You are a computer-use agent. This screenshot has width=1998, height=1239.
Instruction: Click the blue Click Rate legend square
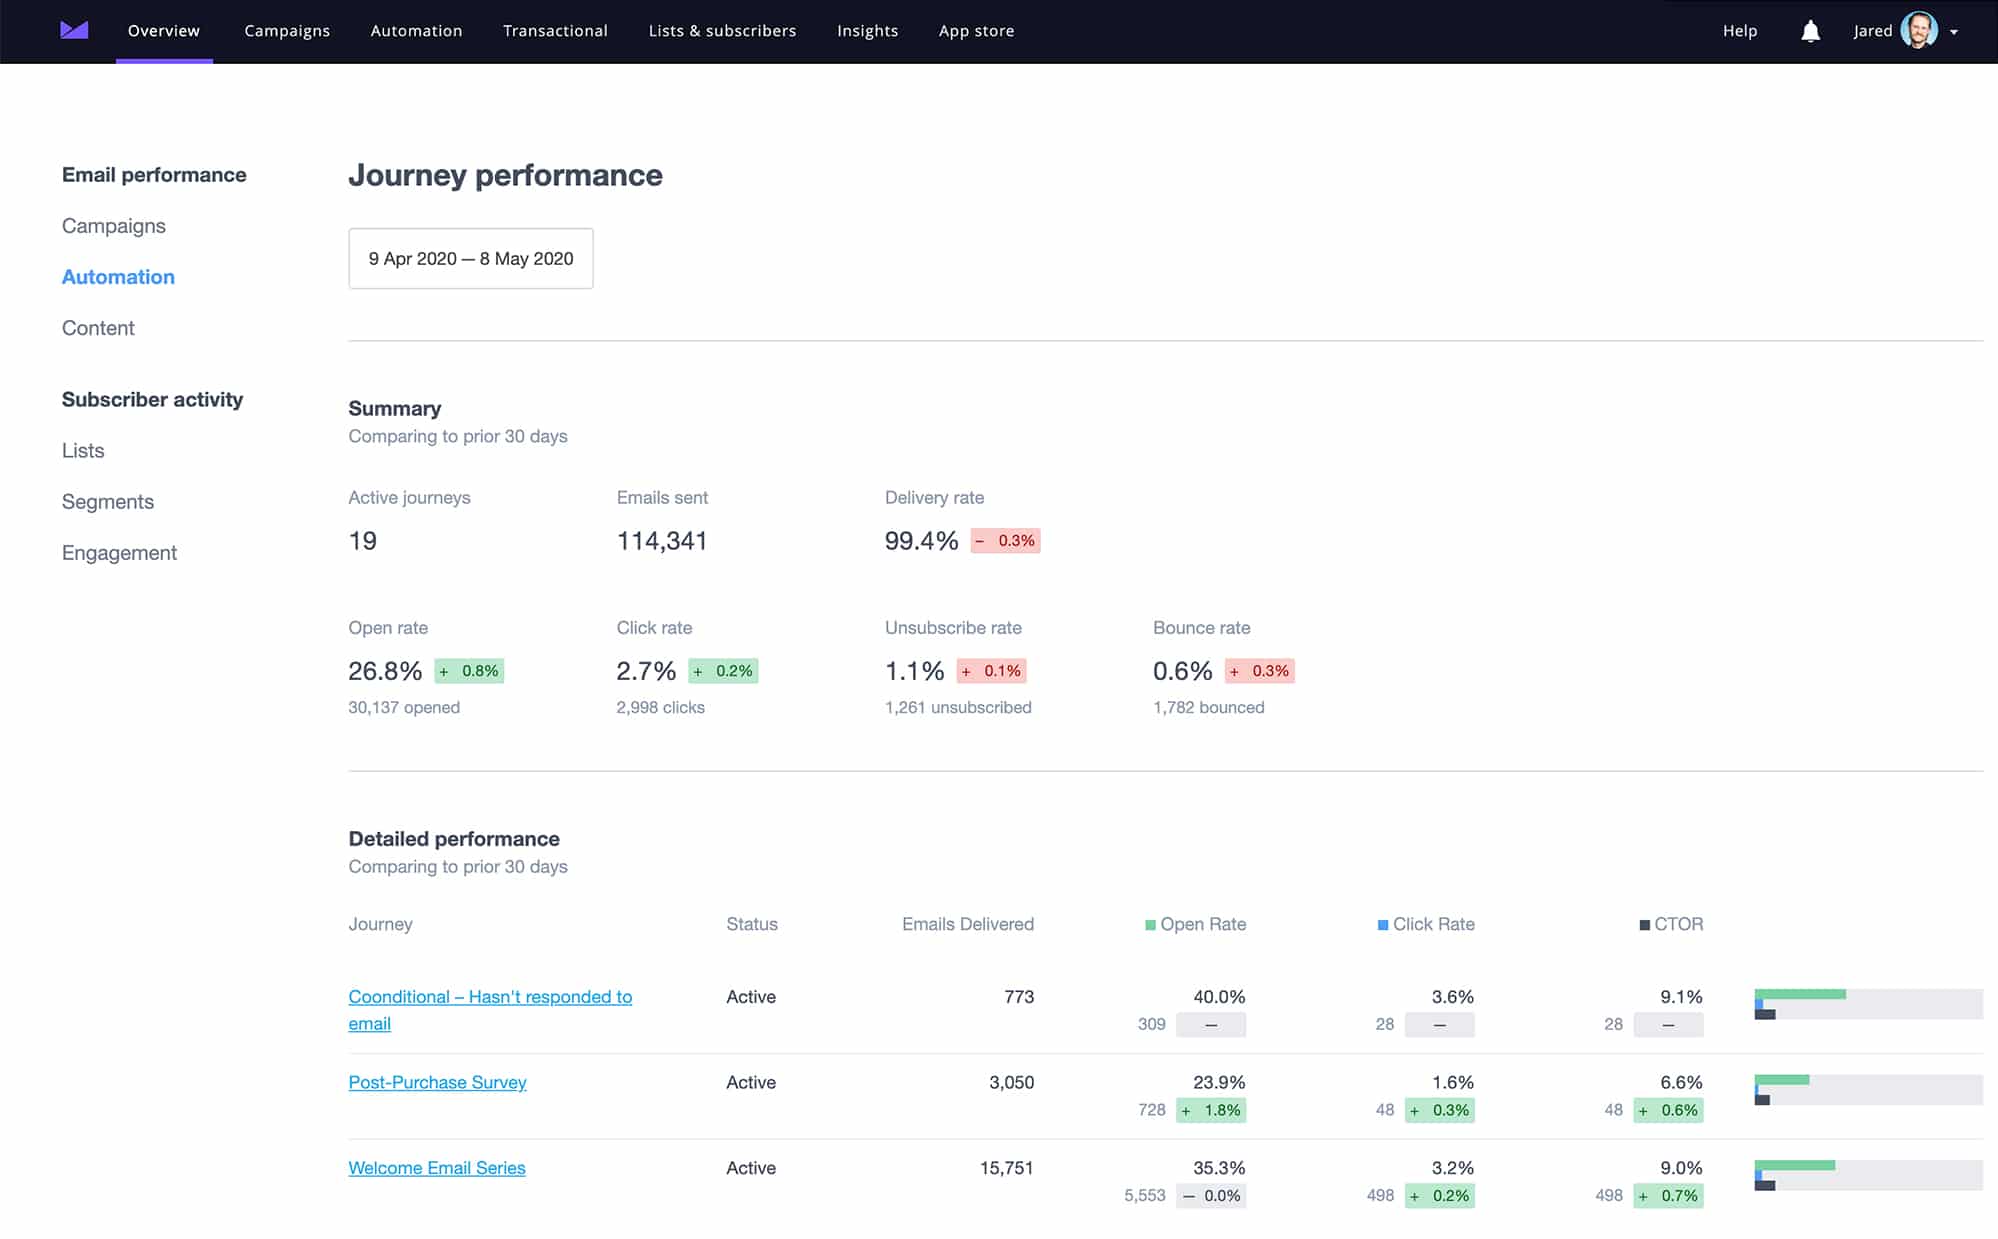click(1382, 923)
